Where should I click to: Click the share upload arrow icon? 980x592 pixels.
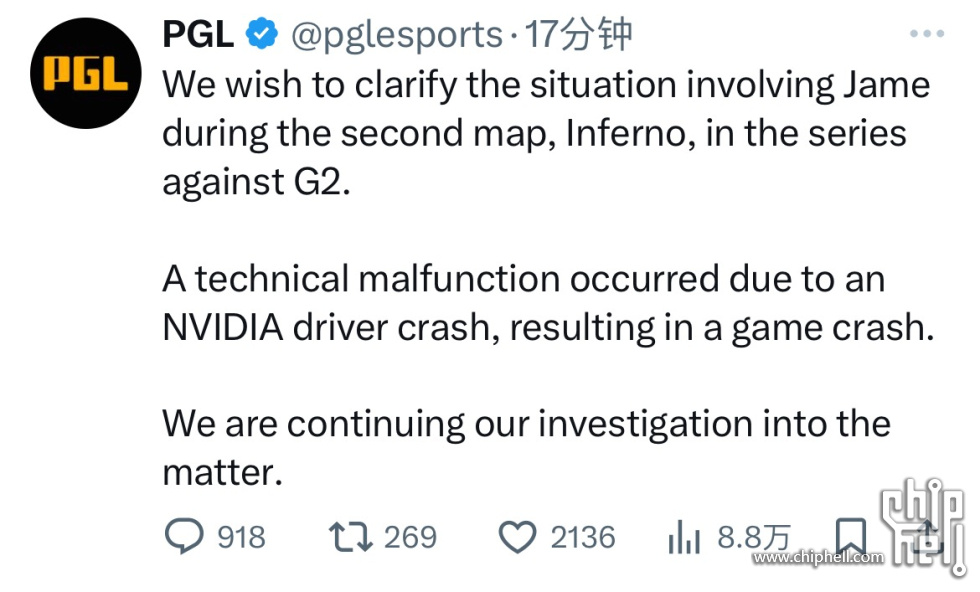point(929,536)
